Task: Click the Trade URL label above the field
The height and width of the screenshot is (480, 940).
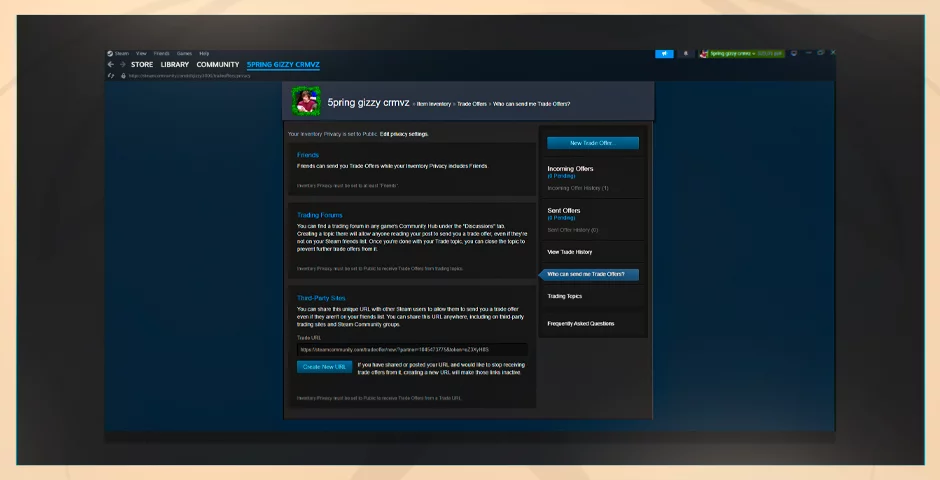Action: (x=309, y=338)
